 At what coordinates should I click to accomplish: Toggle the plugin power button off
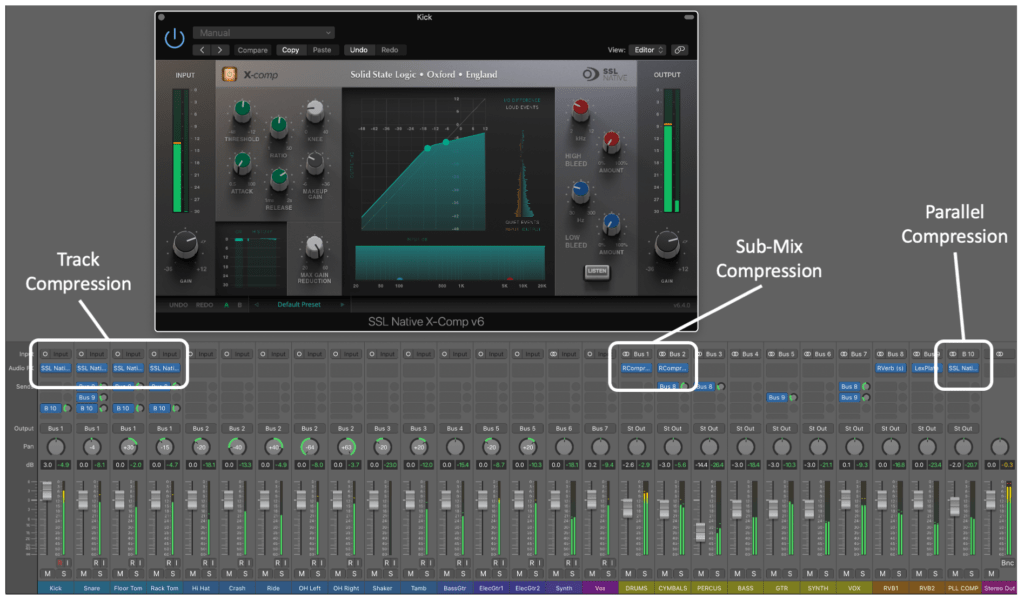pos(174,37)
